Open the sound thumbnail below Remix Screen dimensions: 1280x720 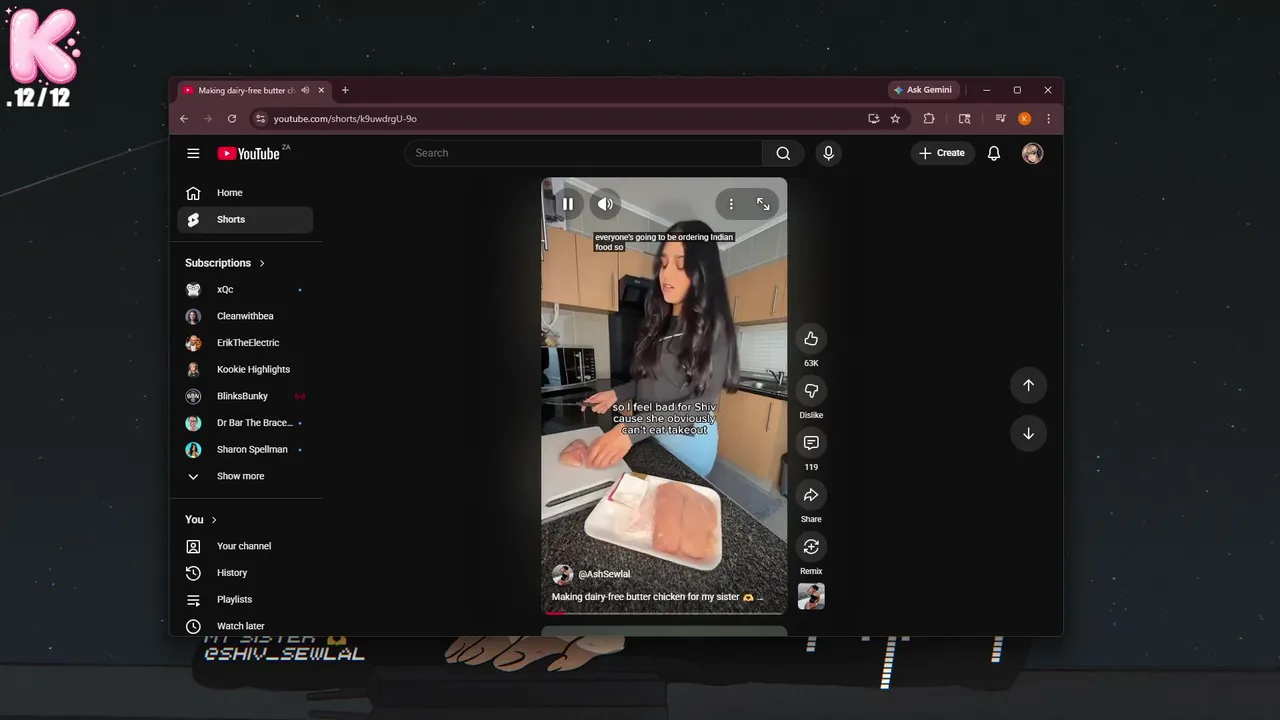[811, 596]
